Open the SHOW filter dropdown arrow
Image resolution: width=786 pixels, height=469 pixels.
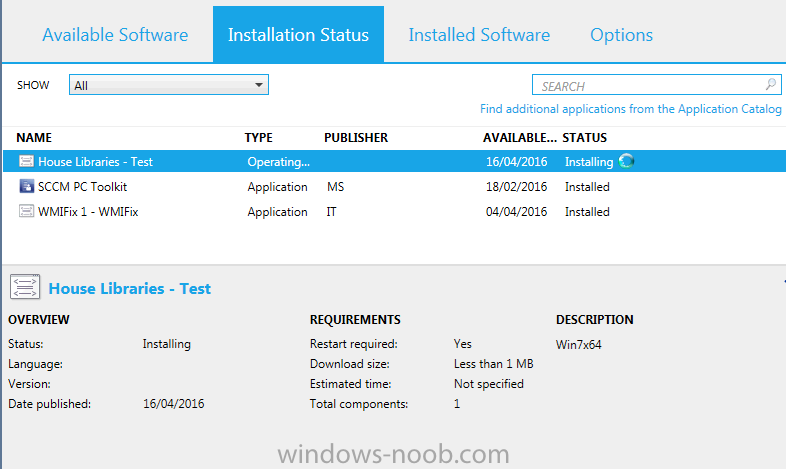[259, 85]
